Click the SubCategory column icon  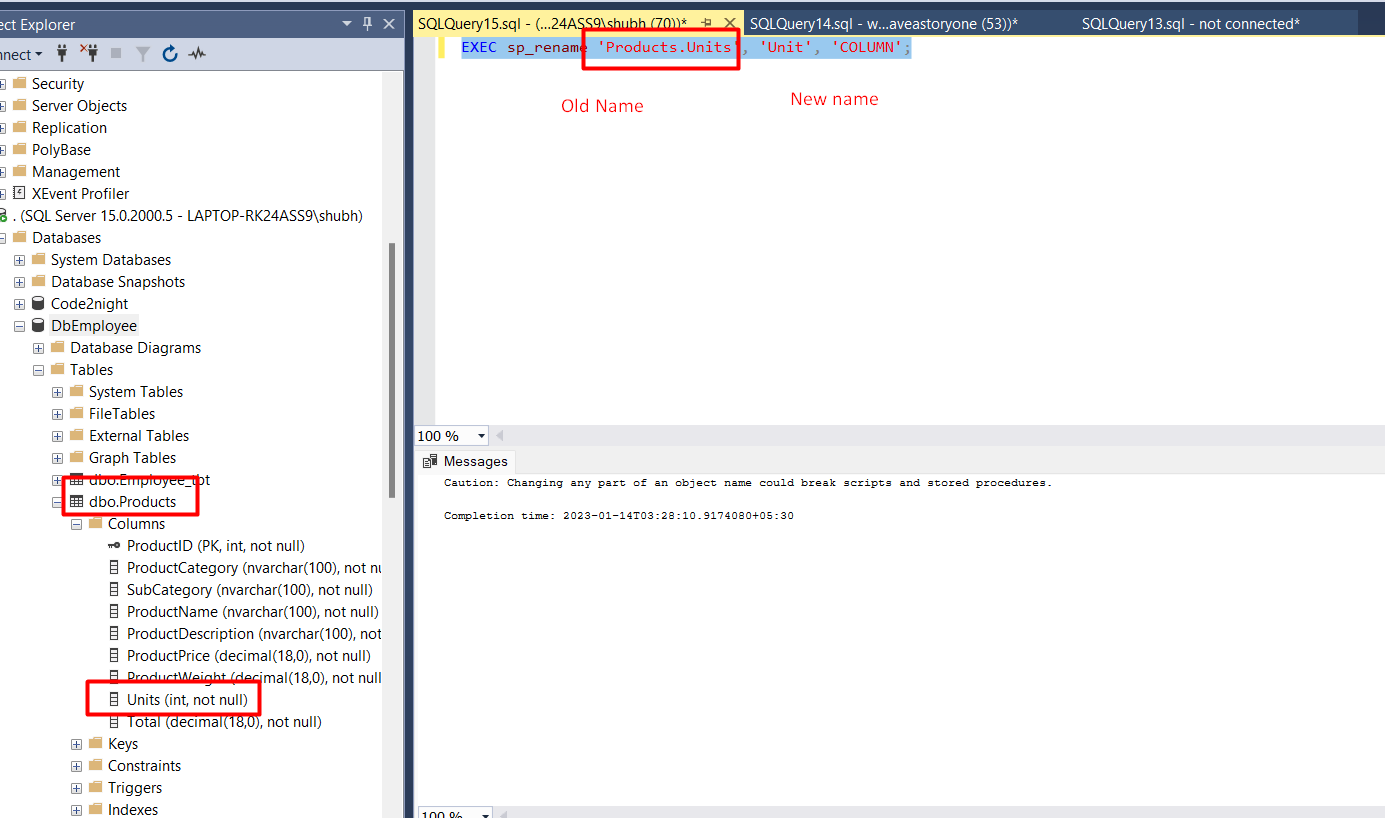114,590
